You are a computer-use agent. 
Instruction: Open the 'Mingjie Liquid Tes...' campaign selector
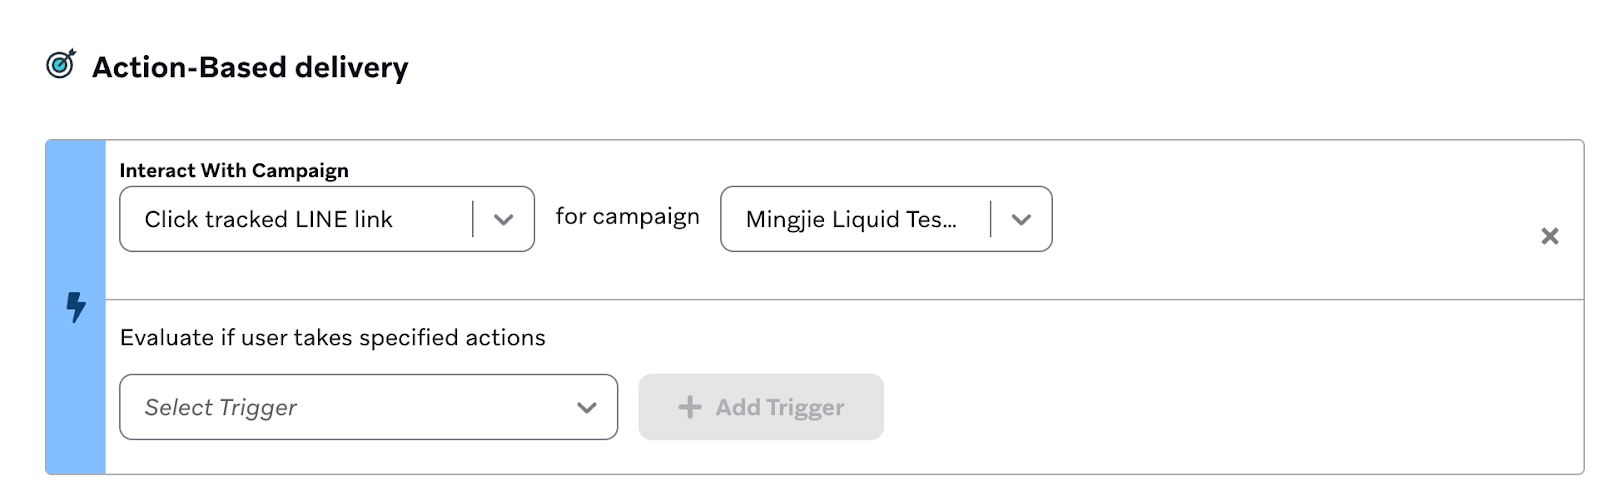tap(852, 219)
